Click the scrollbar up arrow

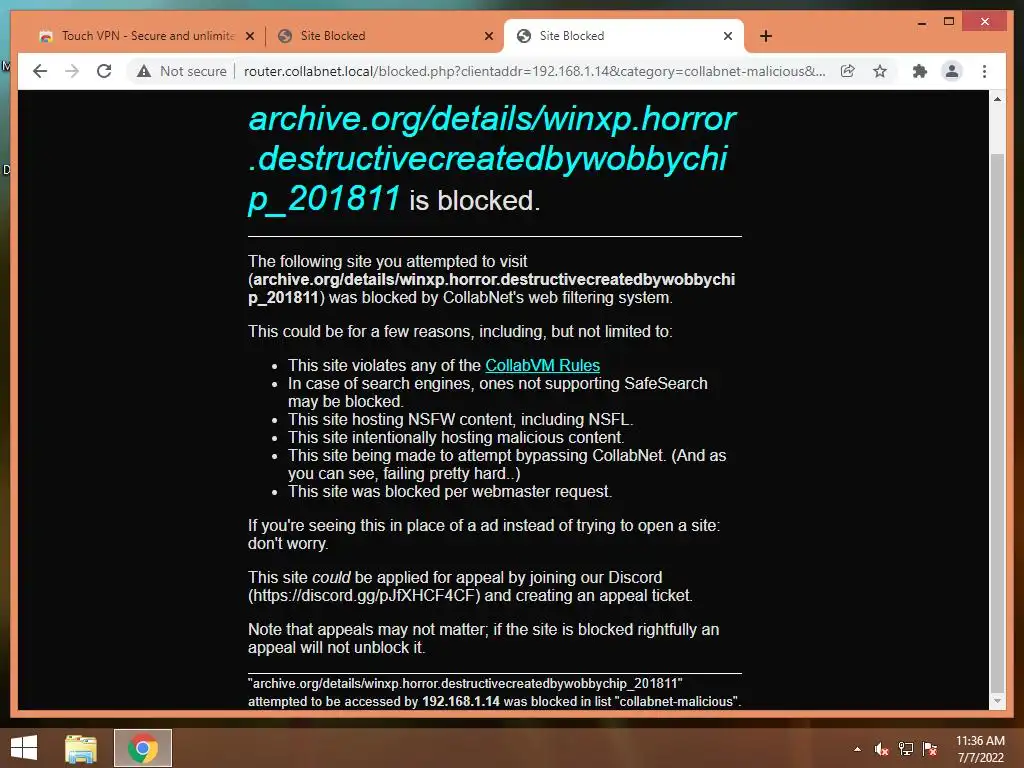click(x=997, y=99)
